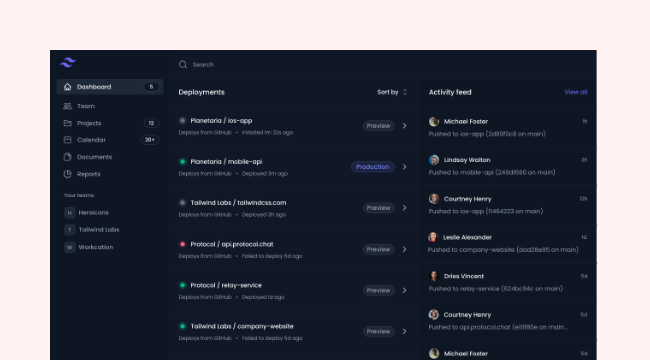650x360 pixels.
Task: Open the Dashboard menu item
Action: click(x=110, y=87)
